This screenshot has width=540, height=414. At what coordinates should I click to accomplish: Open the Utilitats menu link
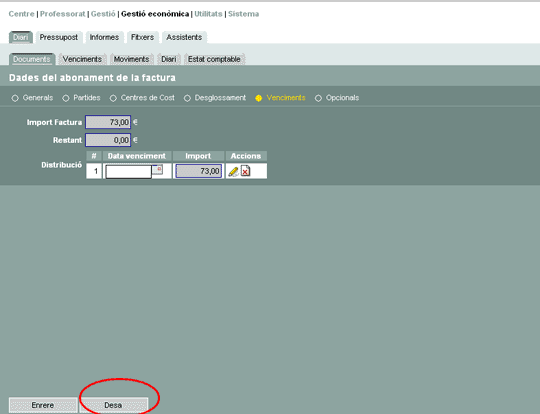tap(208, 14)
